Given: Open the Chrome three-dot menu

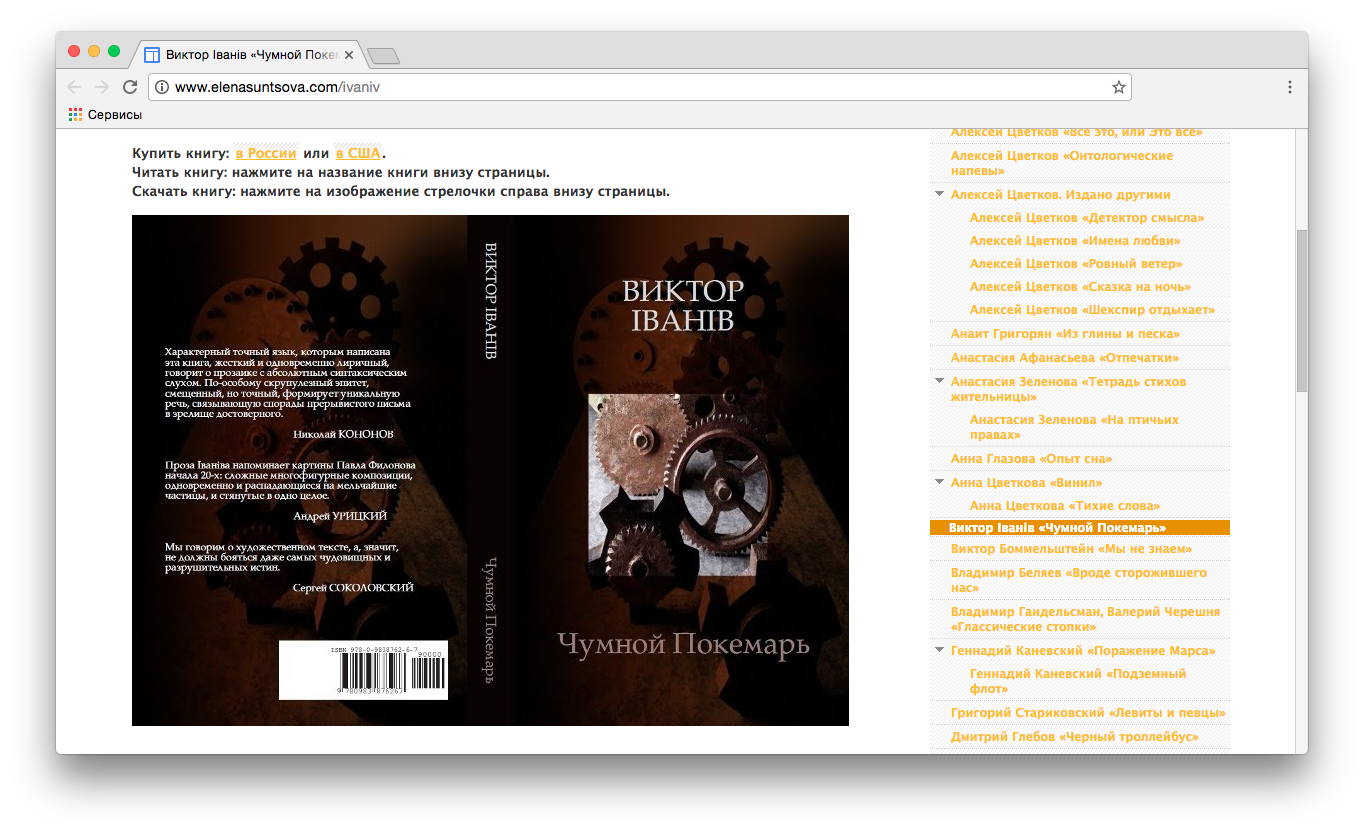Looking at the screenshot, I should (1289, 87).
